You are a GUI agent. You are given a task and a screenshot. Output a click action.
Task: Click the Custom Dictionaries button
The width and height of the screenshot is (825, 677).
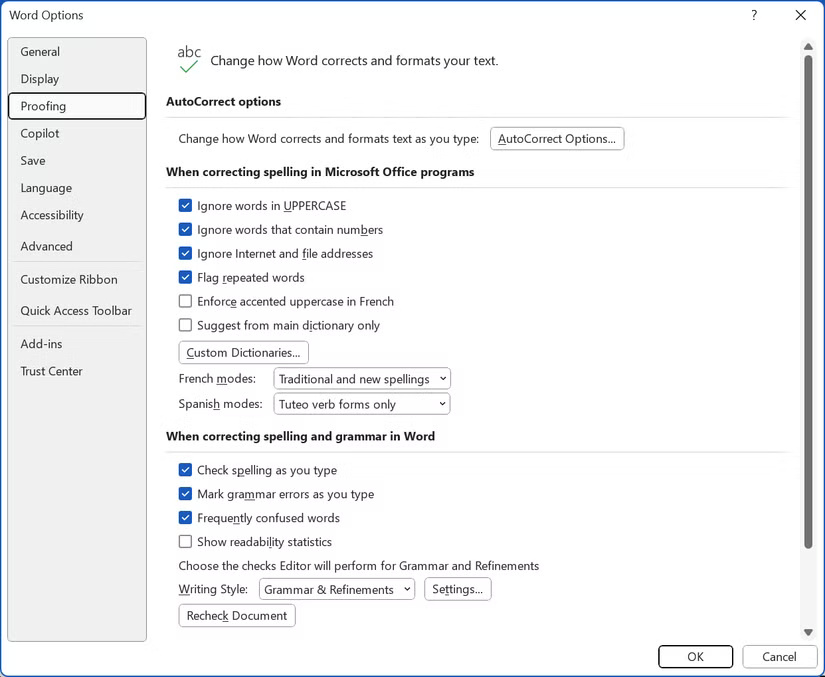tap(243, 353)
